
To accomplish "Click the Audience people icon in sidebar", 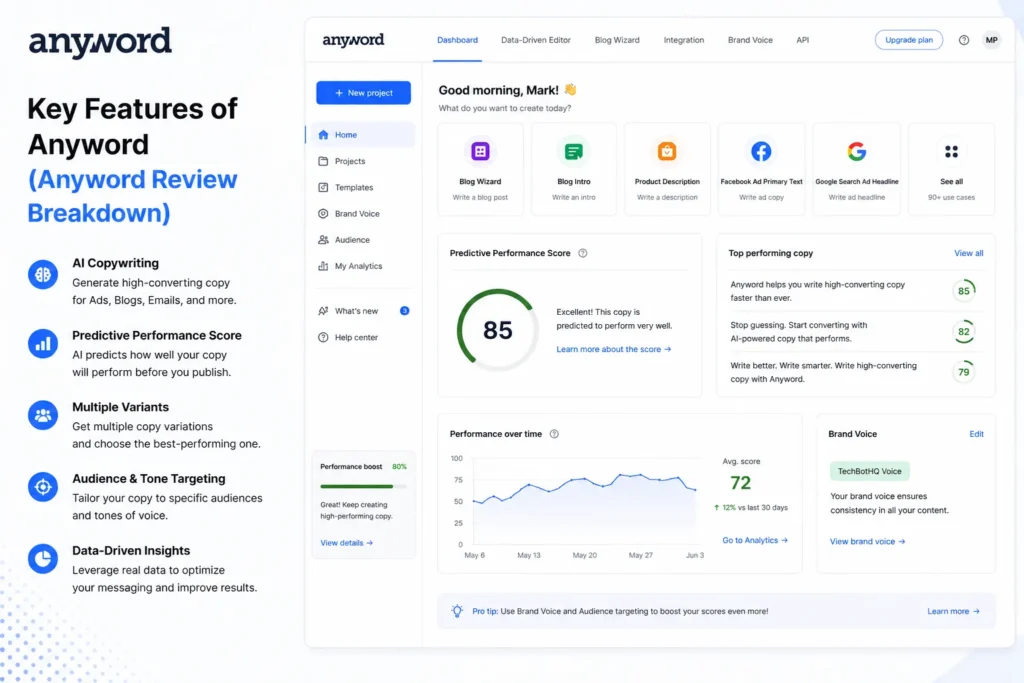I will pyautogui.click(x=323, y=240).
